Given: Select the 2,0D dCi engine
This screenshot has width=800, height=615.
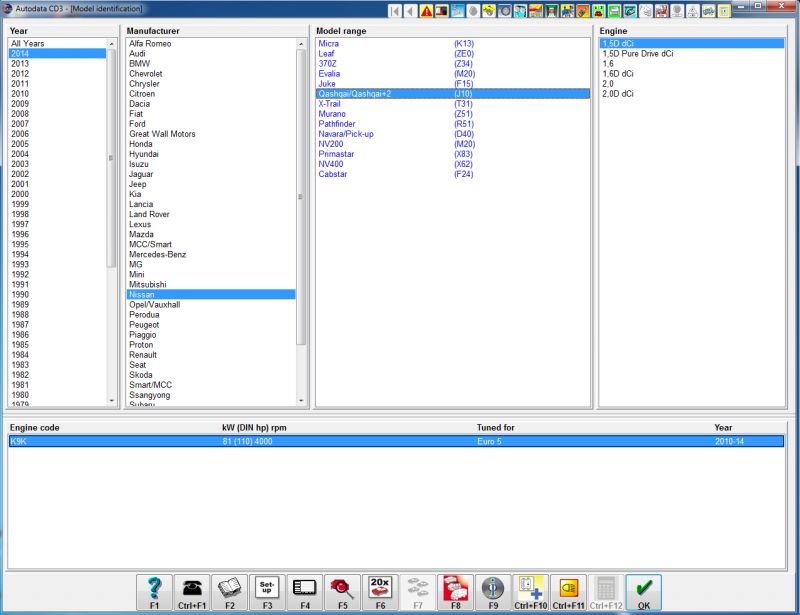Looking at the screenshot, I should 692,94.
